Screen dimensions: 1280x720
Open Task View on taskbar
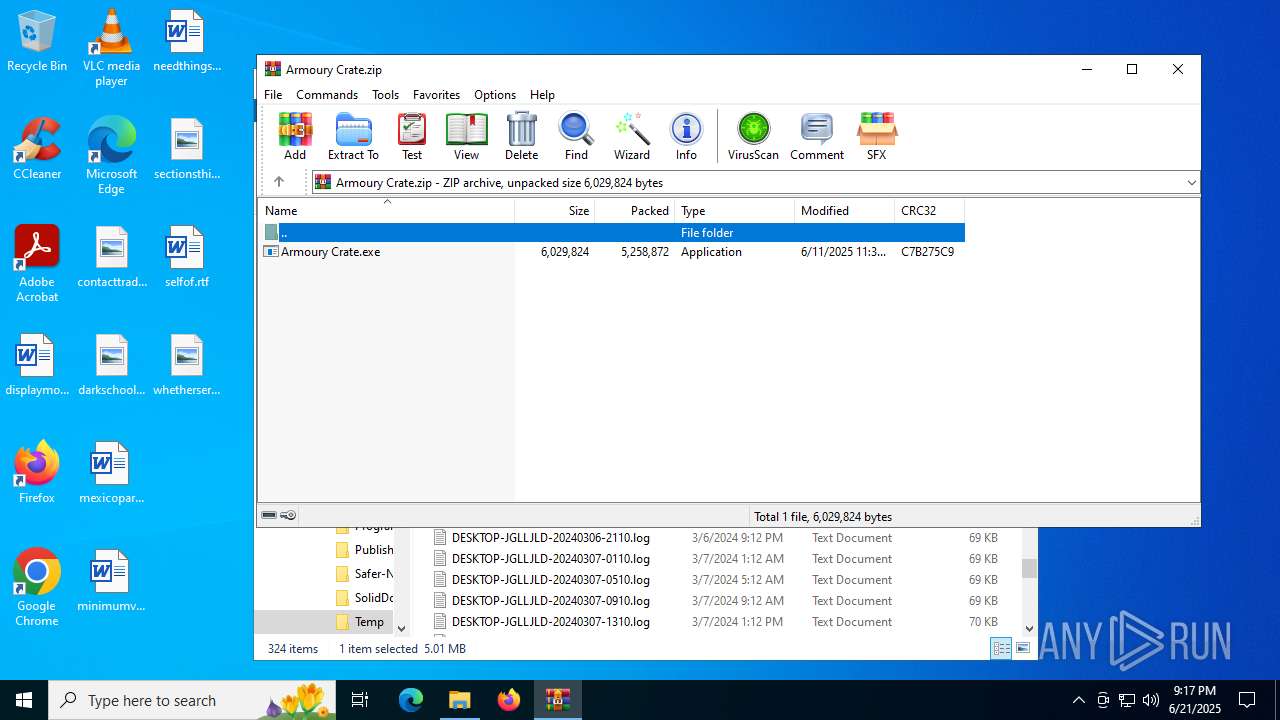coord(361,700)
